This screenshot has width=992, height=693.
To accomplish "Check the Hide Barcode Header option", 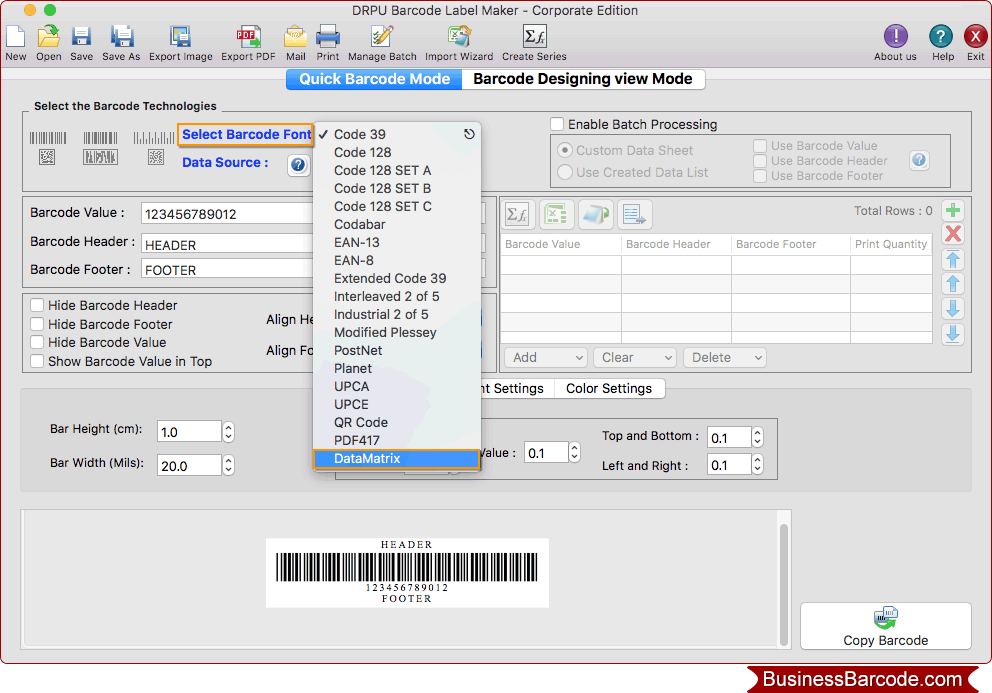I will [37, 305].
